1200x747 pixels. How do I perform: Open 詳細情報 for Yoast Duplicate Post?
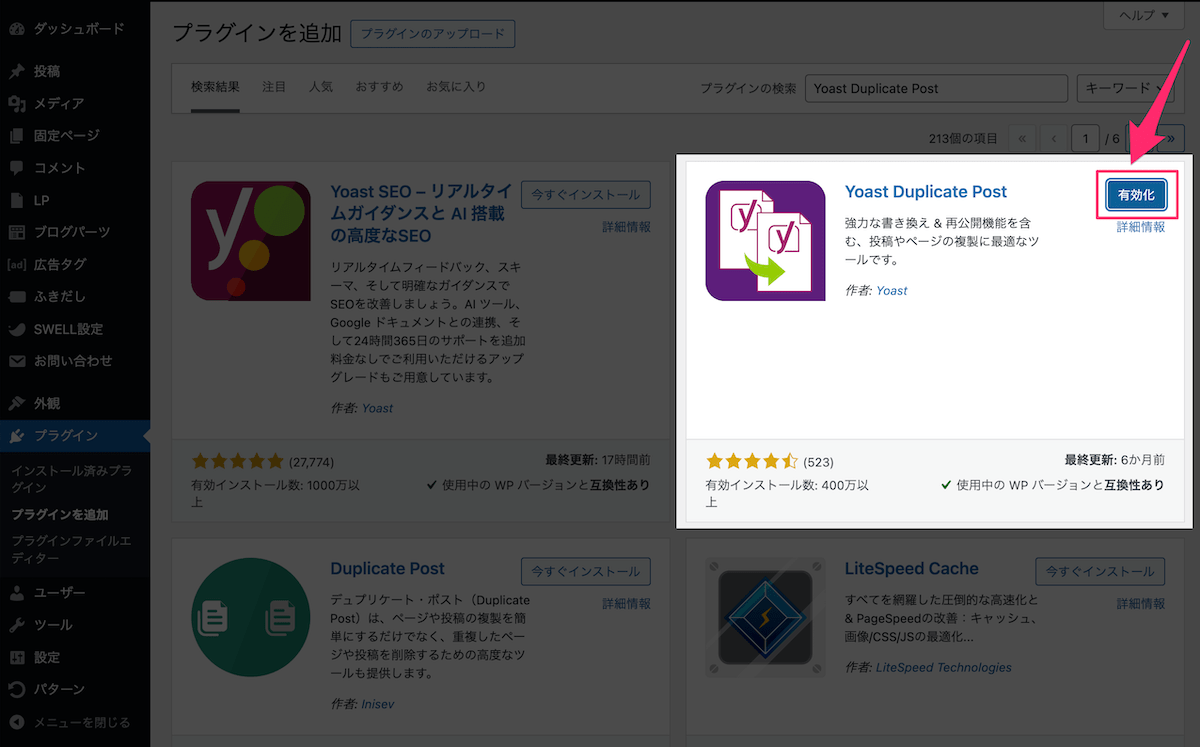1140,227
